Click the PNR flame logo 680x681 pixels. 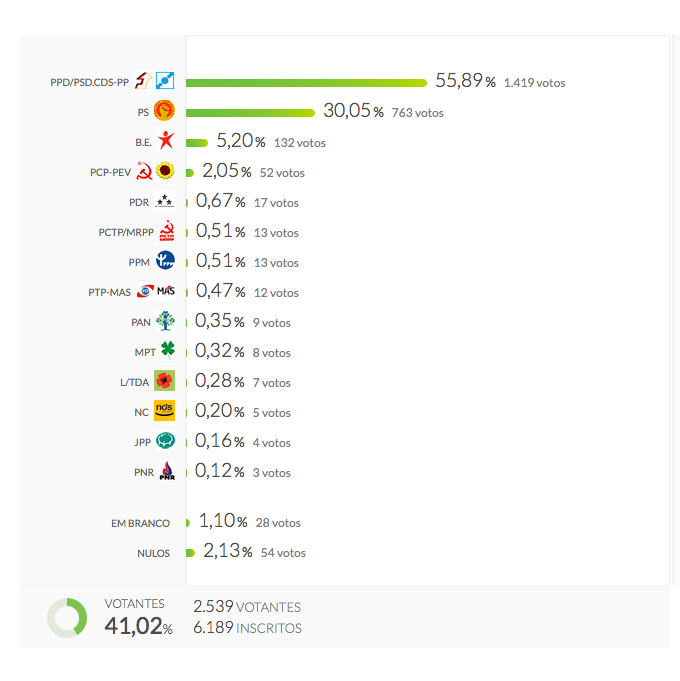[167, 471]
